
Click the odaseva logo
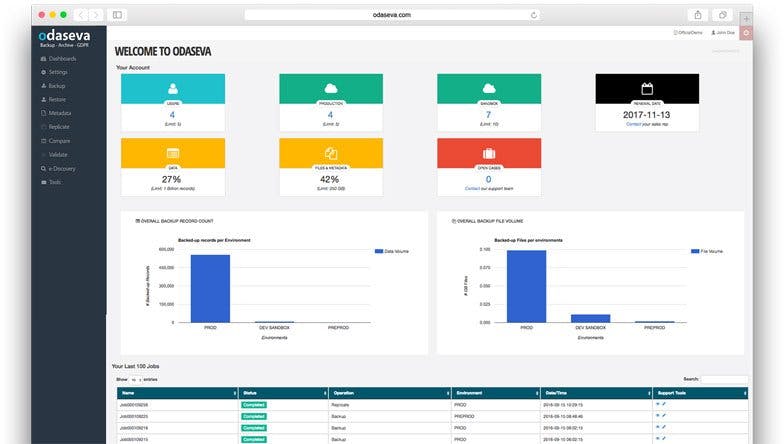[x=64, y=38]
